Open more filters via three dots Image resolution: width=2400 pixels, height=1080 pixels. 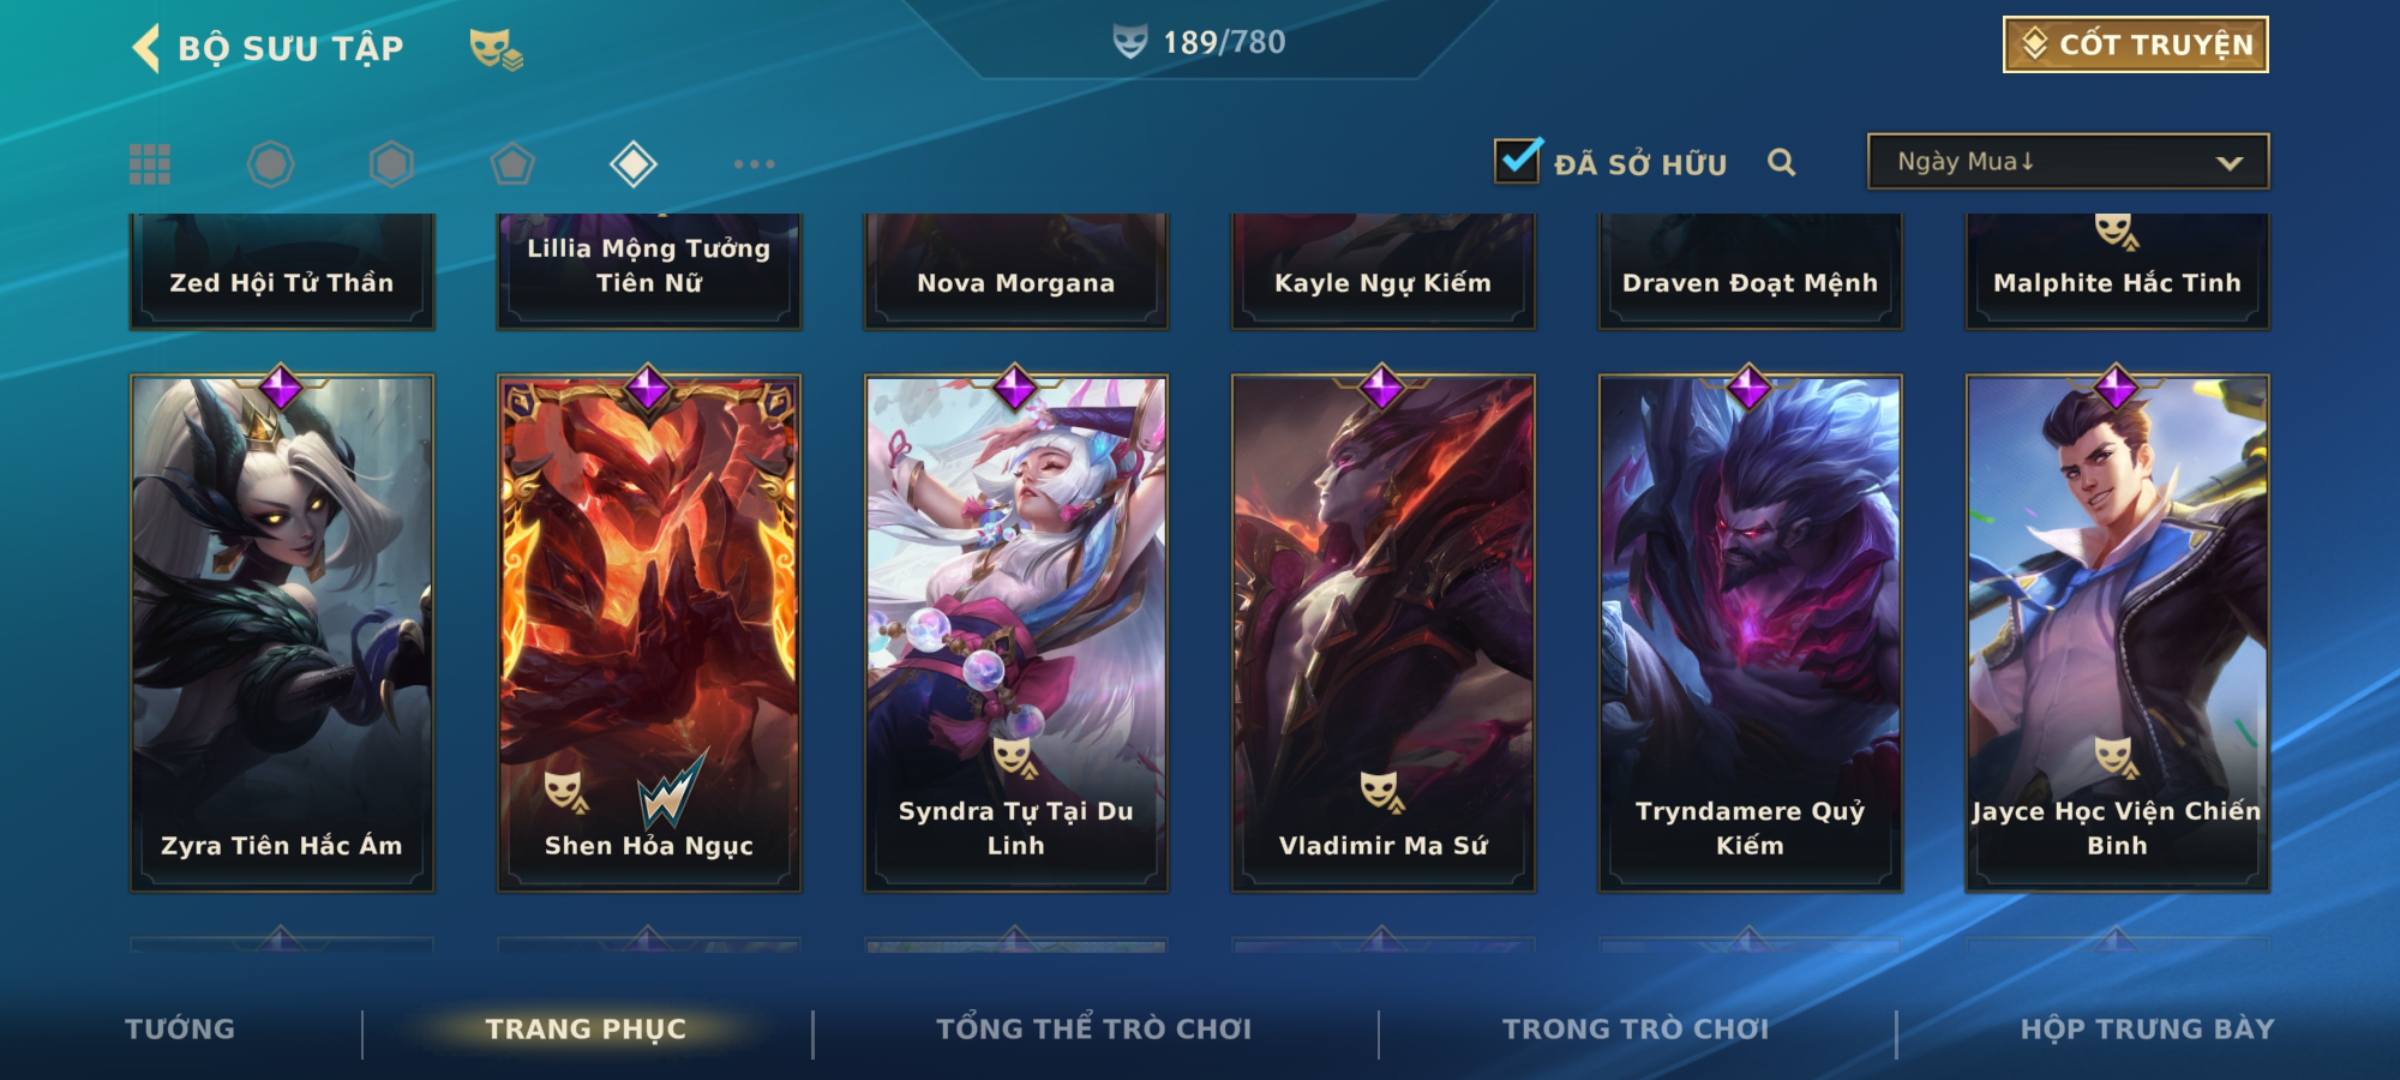click(x=754, y=164)
